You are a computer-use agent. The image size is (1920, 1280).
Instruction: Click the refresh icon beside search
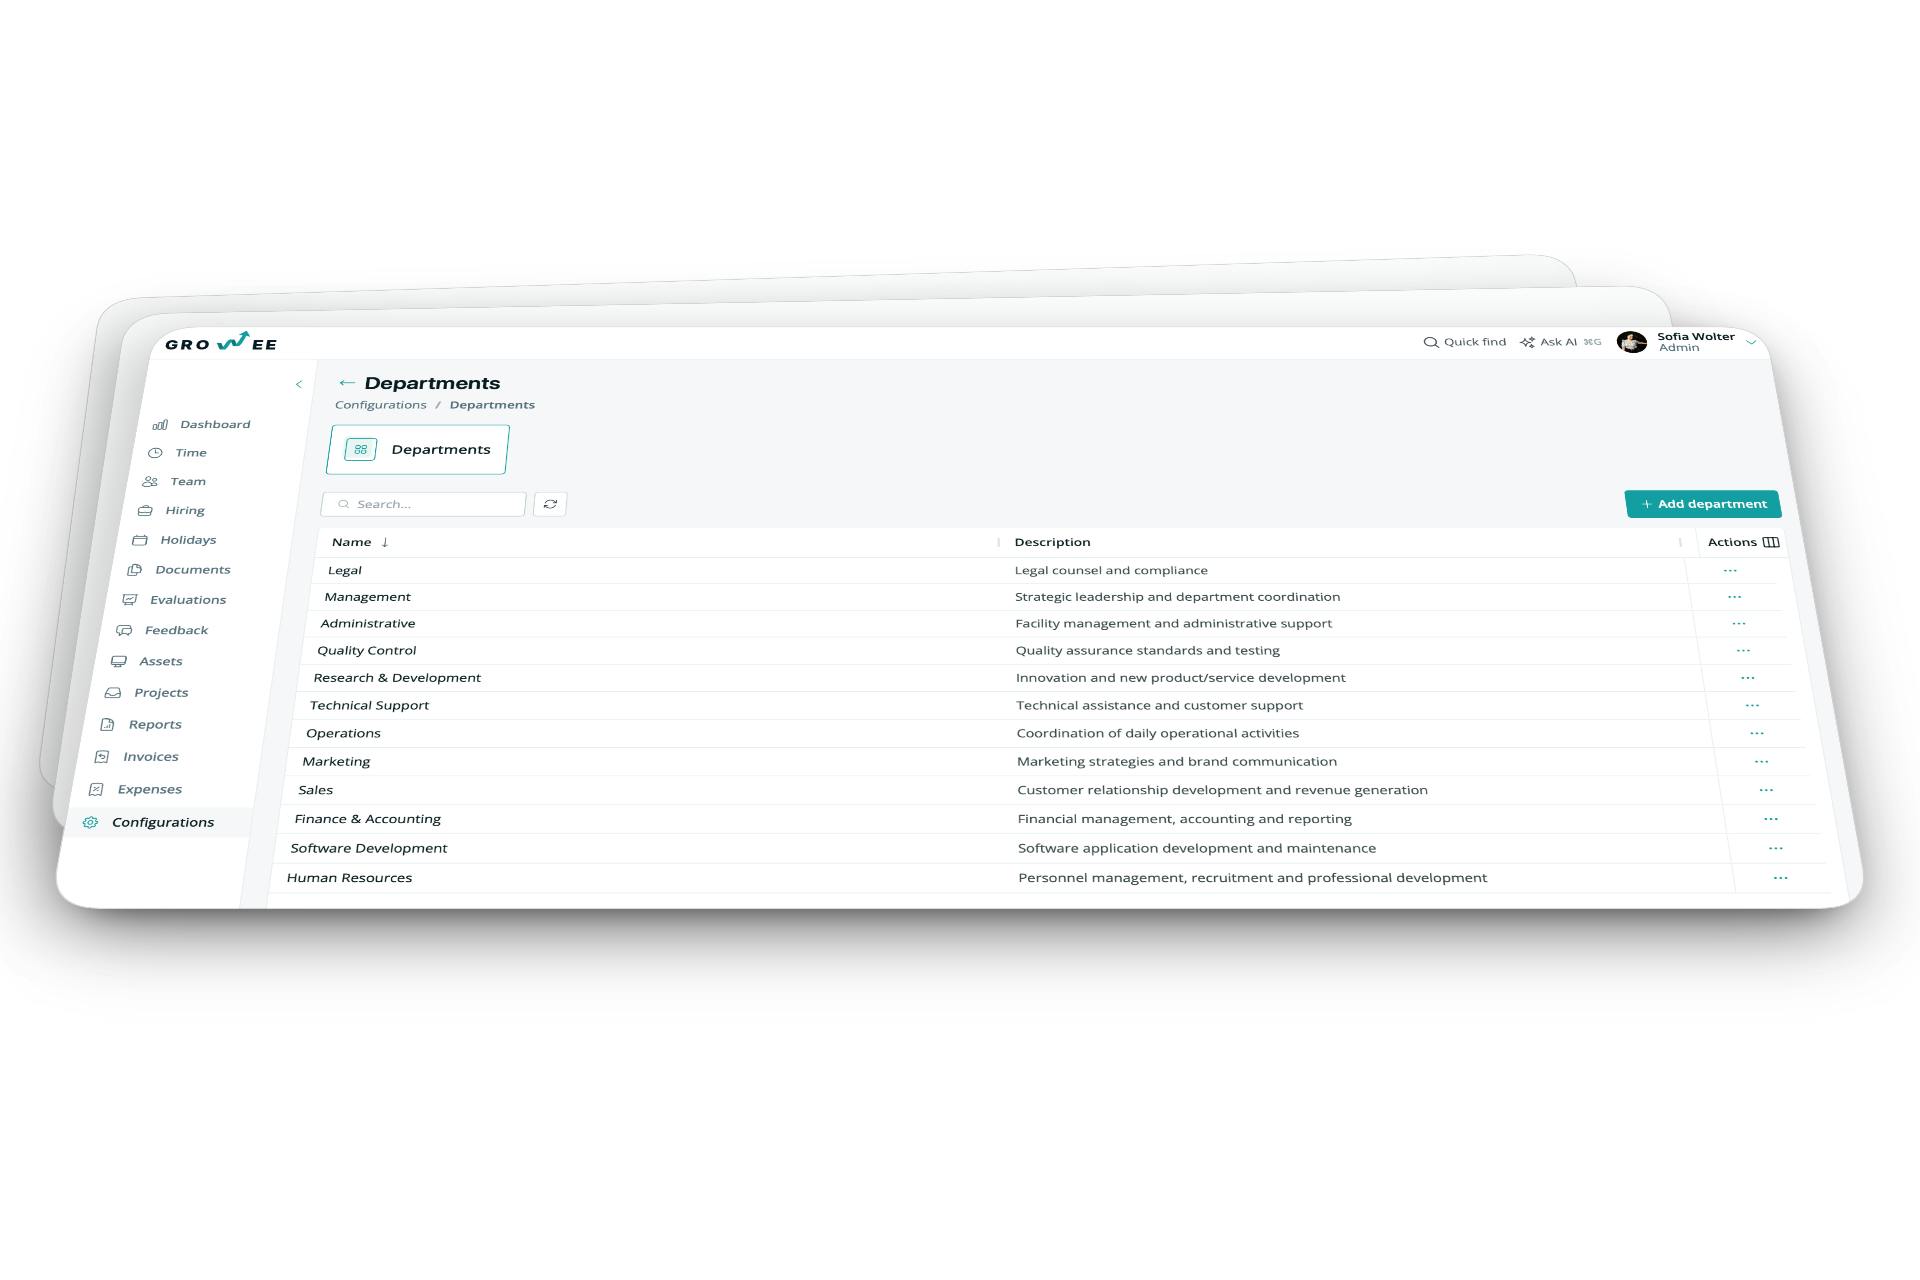pos(550,504)
